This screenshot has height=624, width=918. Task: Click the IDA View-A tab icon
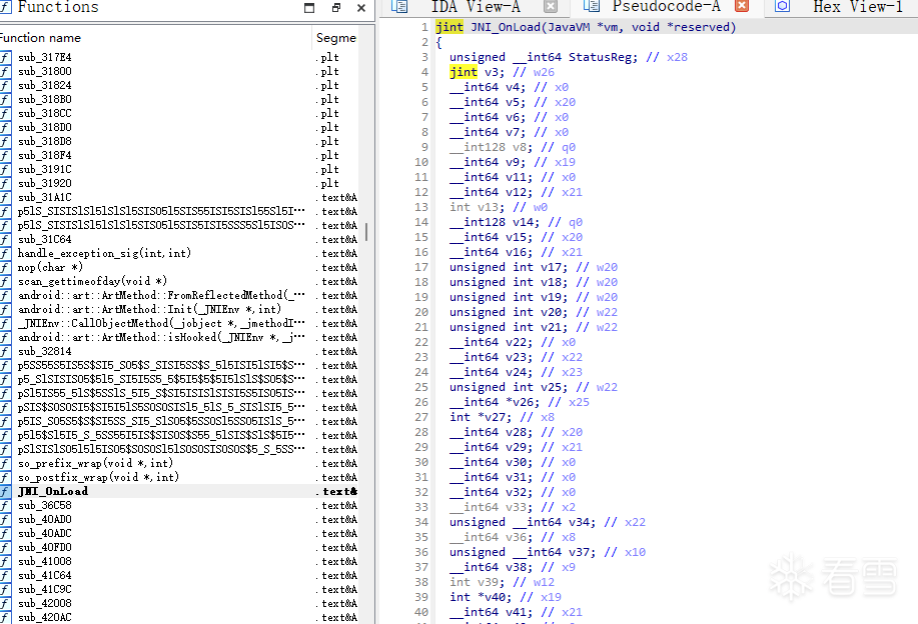(399, 6)
